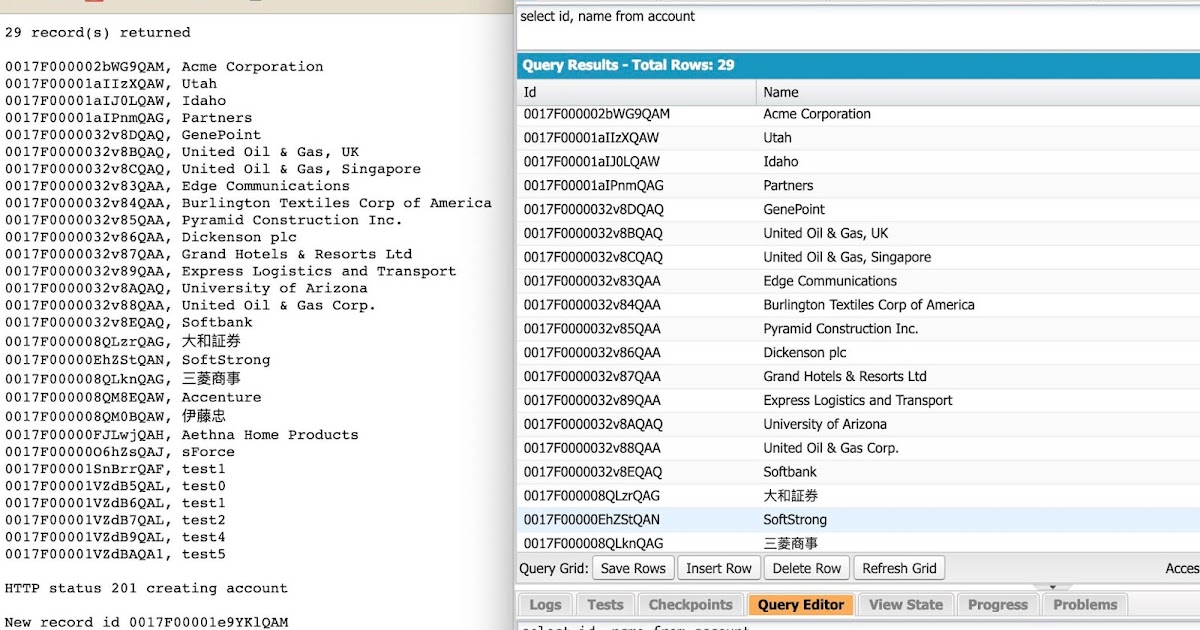Open the Problems tab
Viewport: 1200px width, 630px height.
coord(1085,604)
